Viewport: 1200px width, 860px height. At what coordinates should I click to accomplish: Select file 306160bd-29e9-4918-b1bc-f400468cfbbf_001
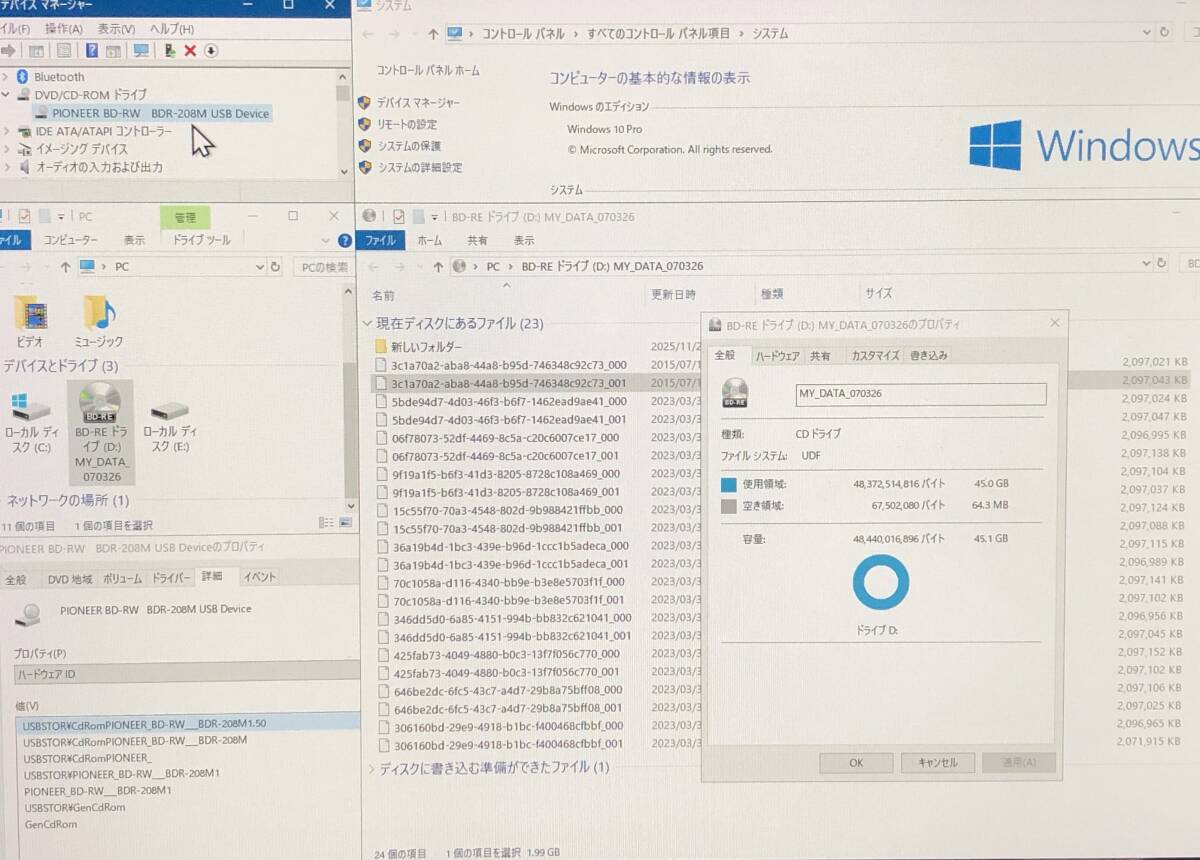pyautogui.click(x=508, y=744)
